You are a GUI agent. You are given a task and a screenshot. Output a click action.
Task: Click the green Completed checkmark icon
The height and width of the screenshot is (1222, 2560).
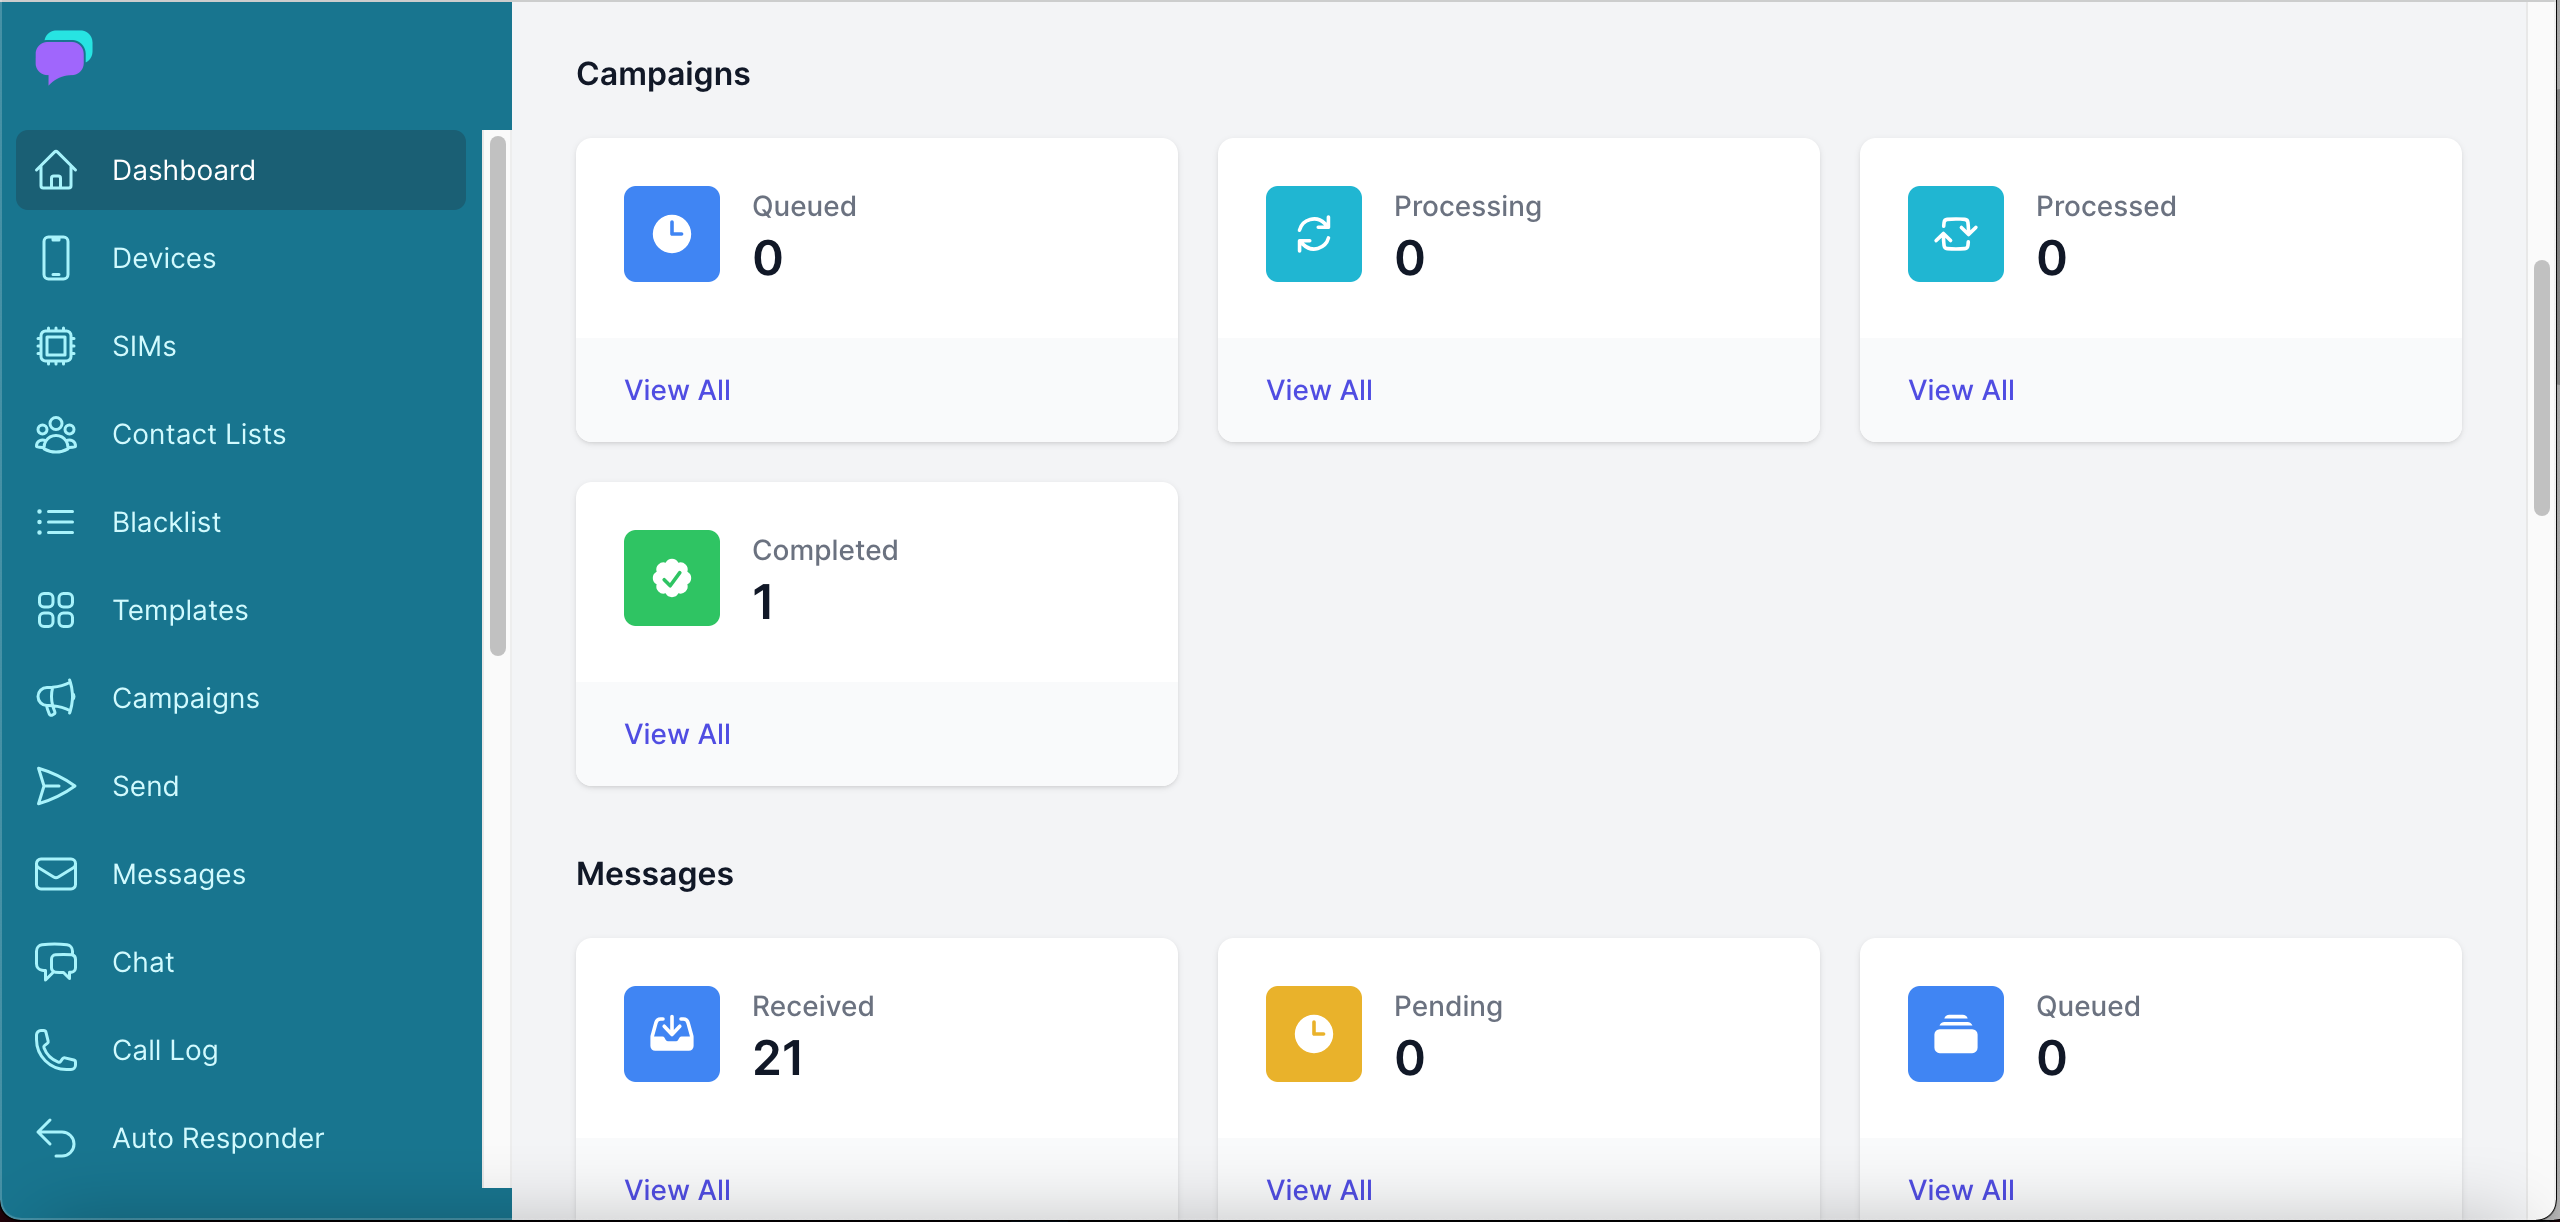[x=671, y=578]
